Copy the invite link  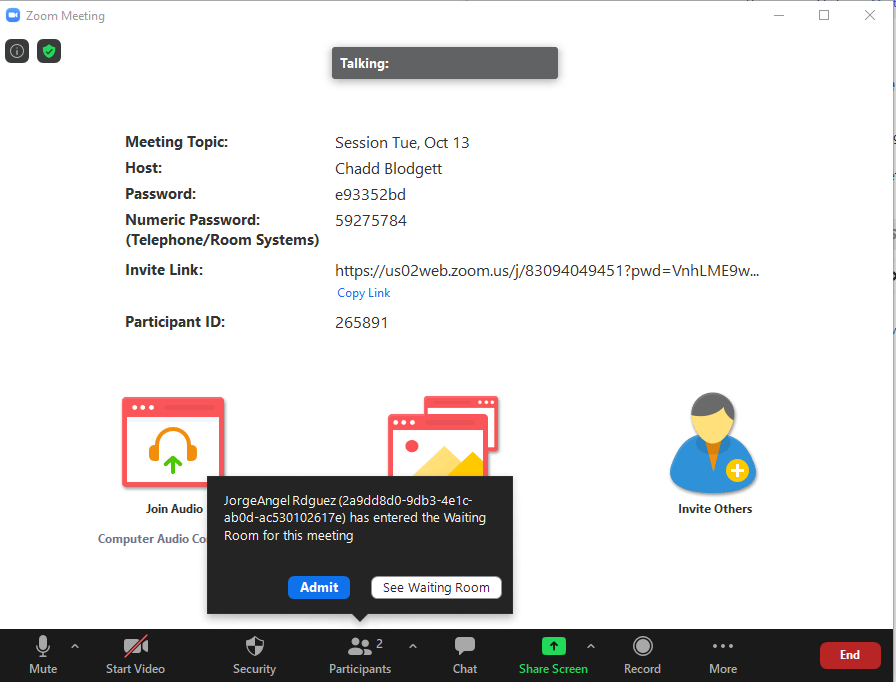(363, 293)
